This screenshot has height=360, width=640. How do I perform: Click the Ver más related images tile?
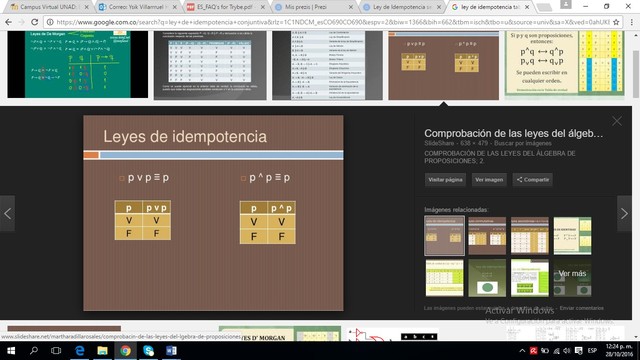(x=572, y=278)
